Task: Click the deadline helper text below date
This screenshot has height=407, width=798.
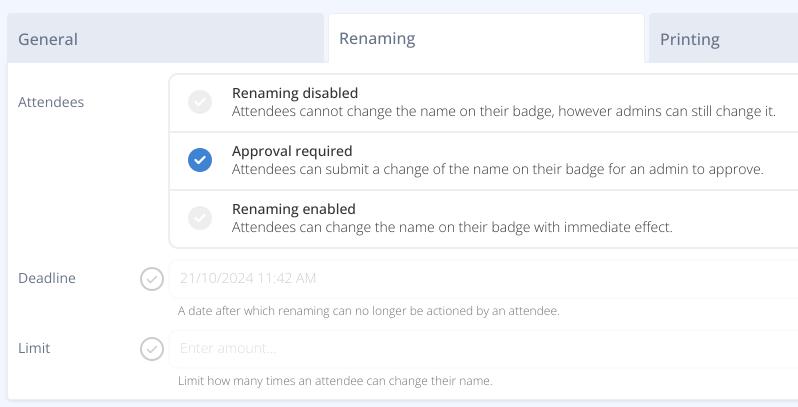Action: tap(368, 311)
